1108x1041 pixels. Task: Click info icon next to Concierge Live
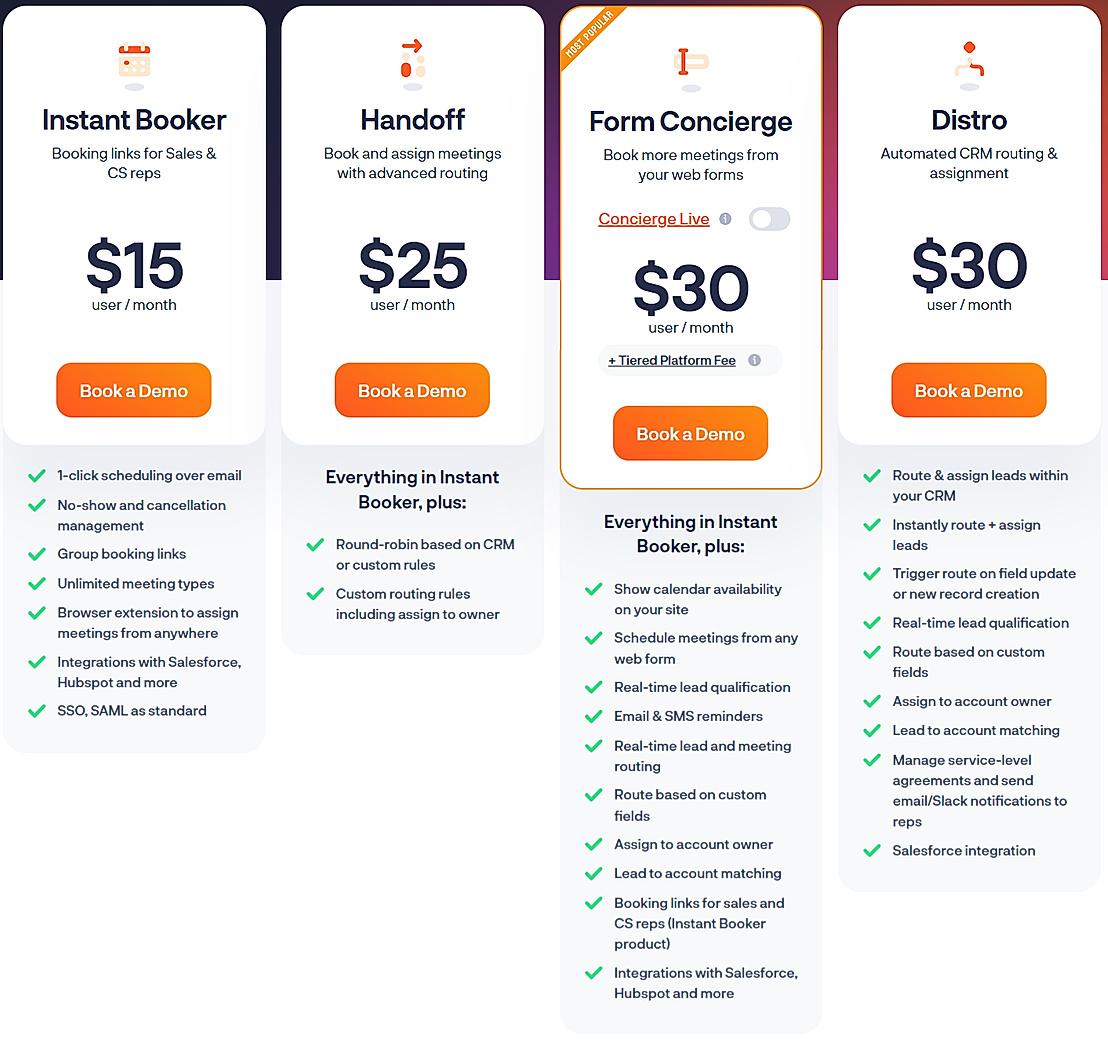(725, 219)
